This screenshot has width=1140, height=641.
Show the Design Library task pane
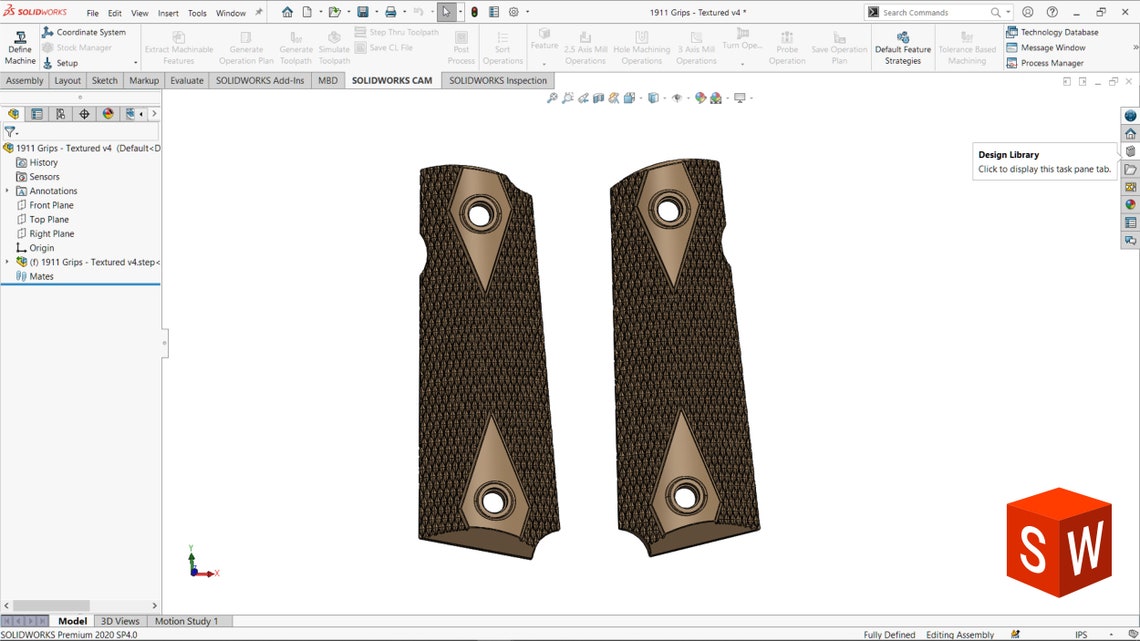(x=1130, y=150)
